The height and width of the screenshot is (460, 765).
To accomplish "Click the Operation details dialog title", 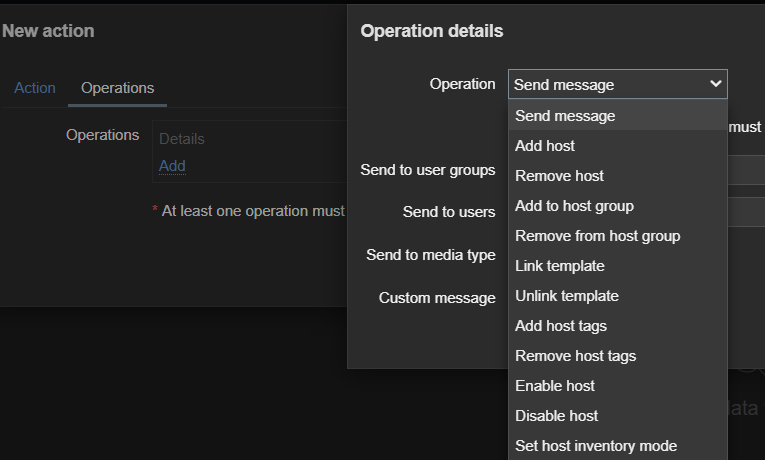I will pyautogui.click(x=432, y=31).
